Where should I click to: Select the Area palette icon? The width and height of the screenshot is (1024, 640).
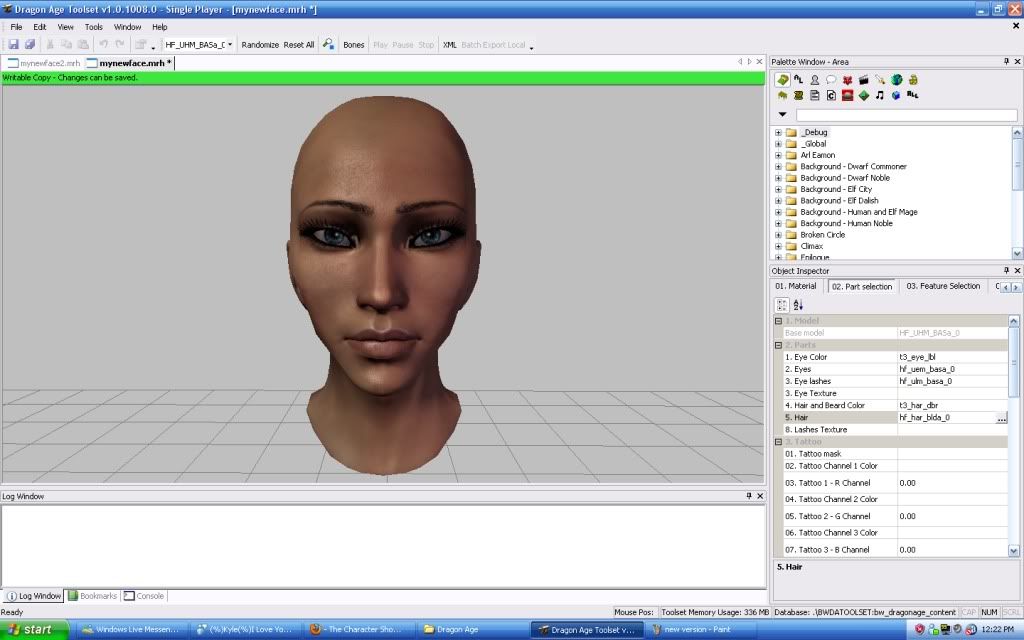pyautogui.click(x=782, y=80)
